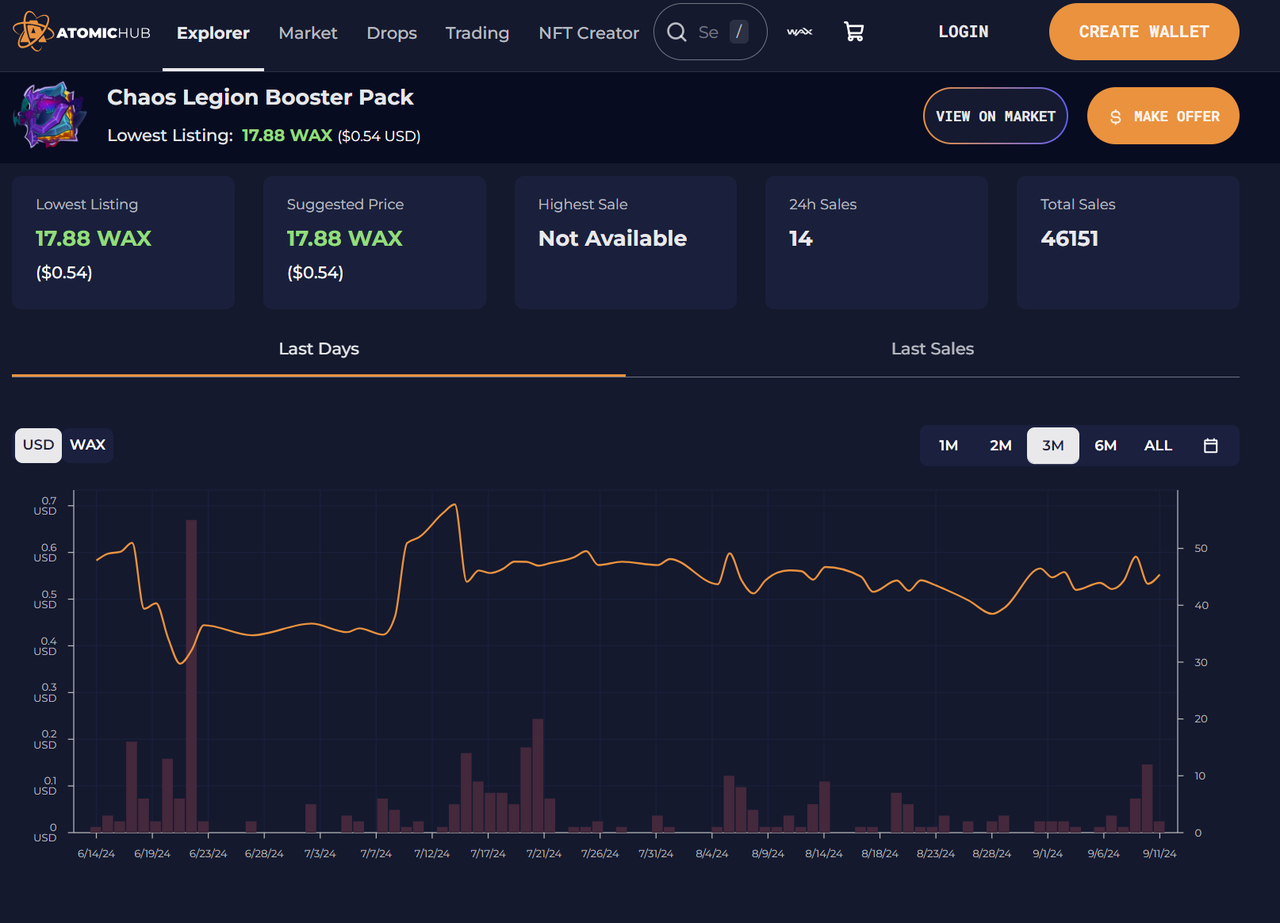This screenshot has width=1280, height=923.
Task: Open the Drops nav tab
Action: pyautogui.click(x=392, y=33)
